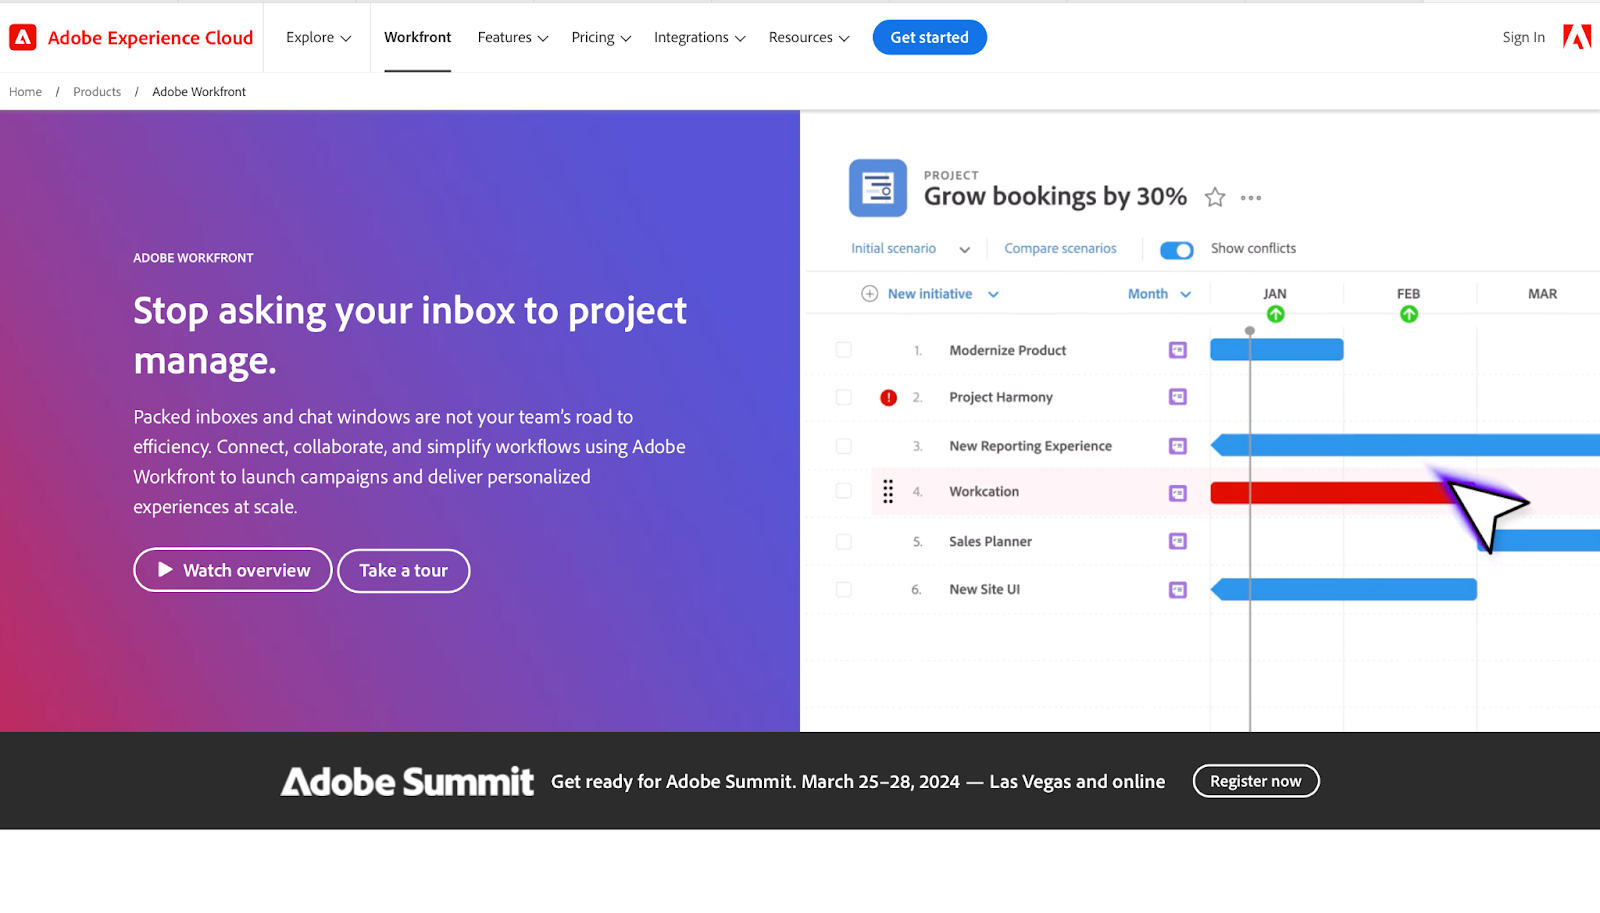Check the checkbox for Sales Planner
The height and width of the screenshot is (913, 1600).
pos(843,541)
